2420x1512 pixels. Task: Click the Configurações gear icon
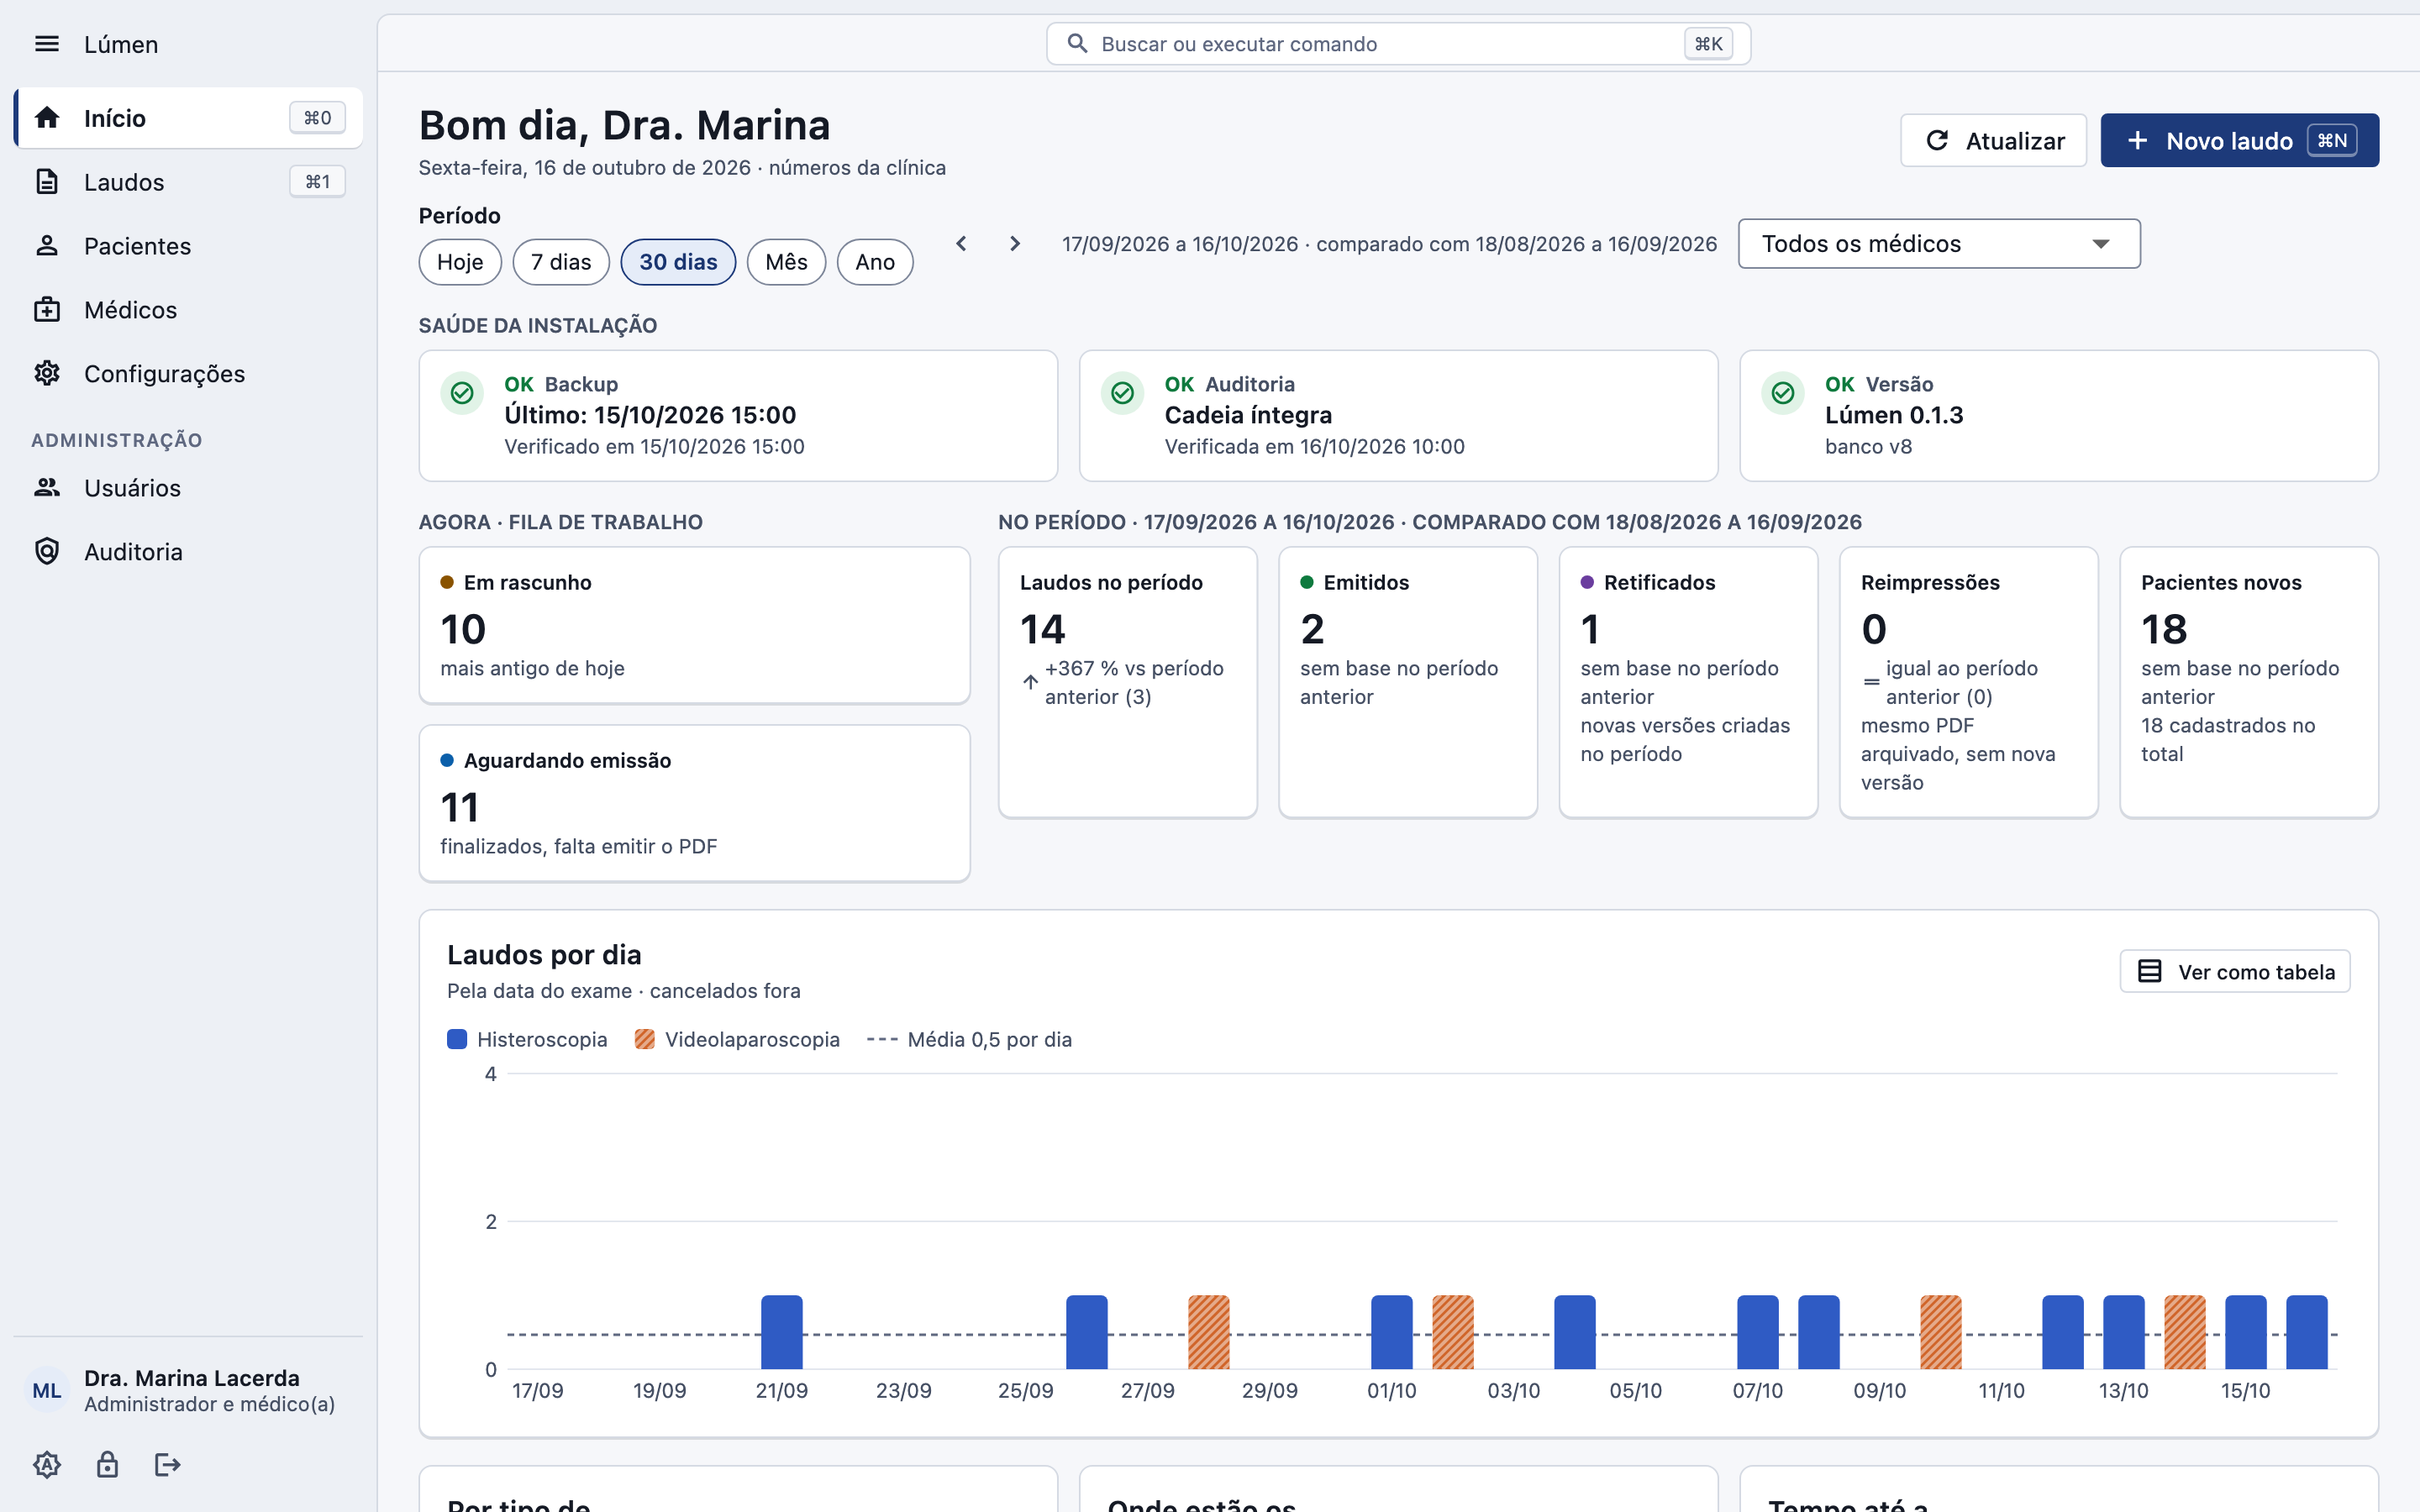(x=47, y=374)
